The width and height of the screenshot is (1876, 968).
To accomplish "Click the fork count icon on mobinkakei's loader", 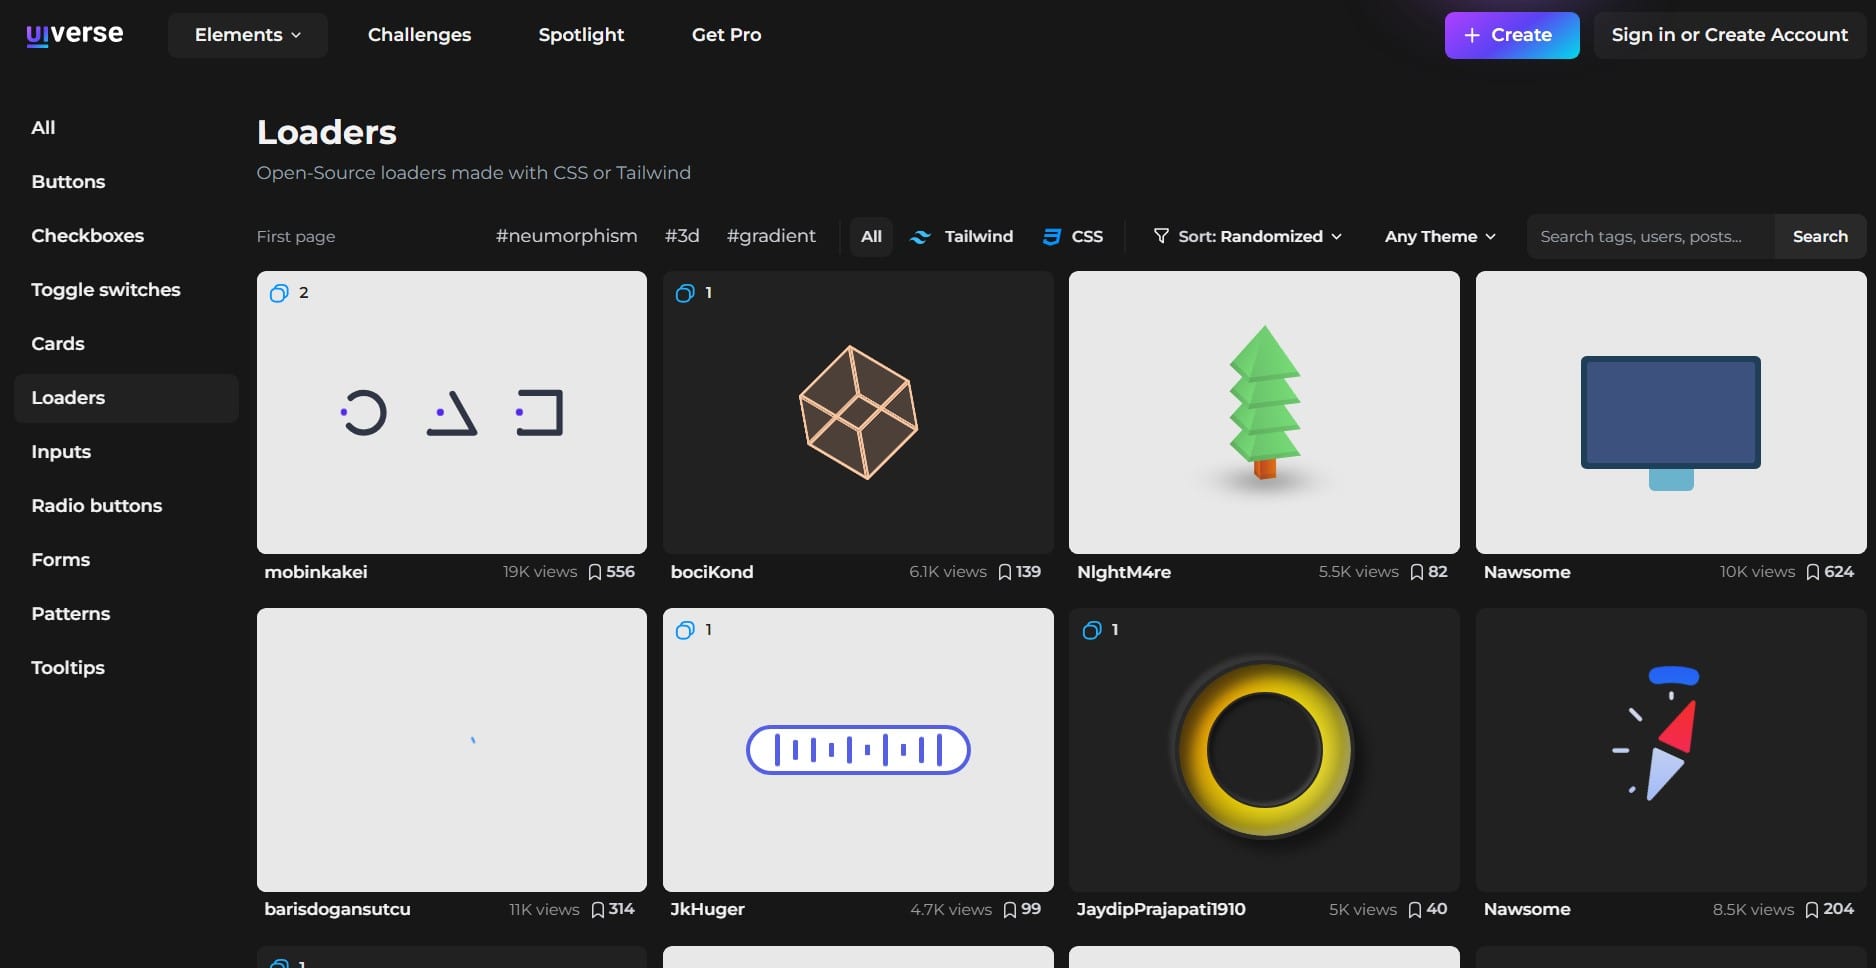I will 280,292.
